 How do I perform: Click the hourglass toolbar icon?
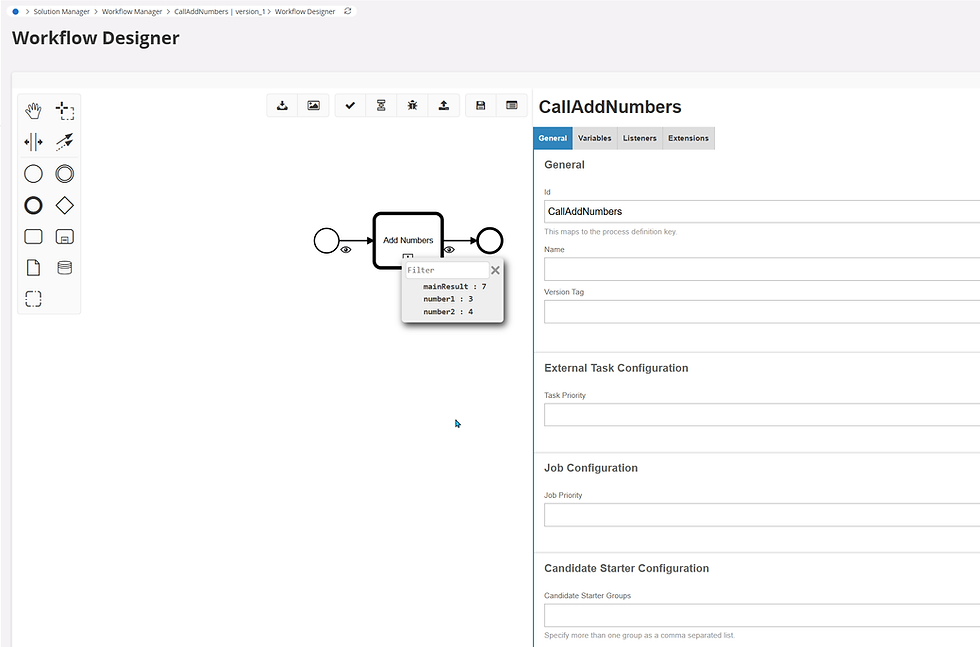click(381, 106)
